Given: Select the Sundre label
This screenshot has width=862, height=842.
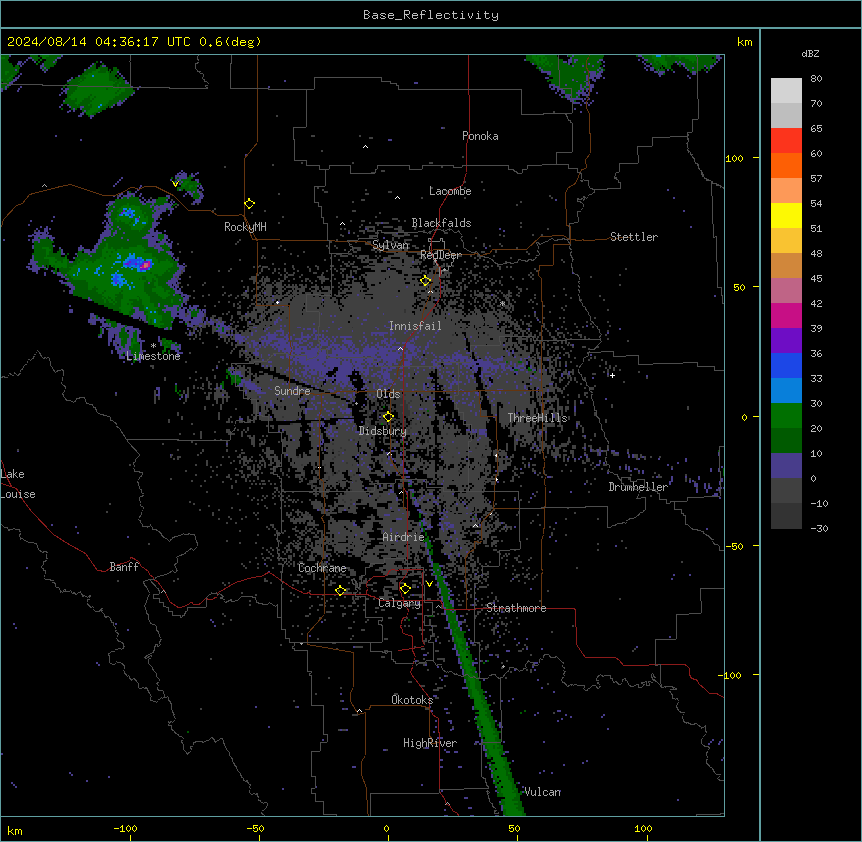Looking at the screenshot, I should 292,391.
